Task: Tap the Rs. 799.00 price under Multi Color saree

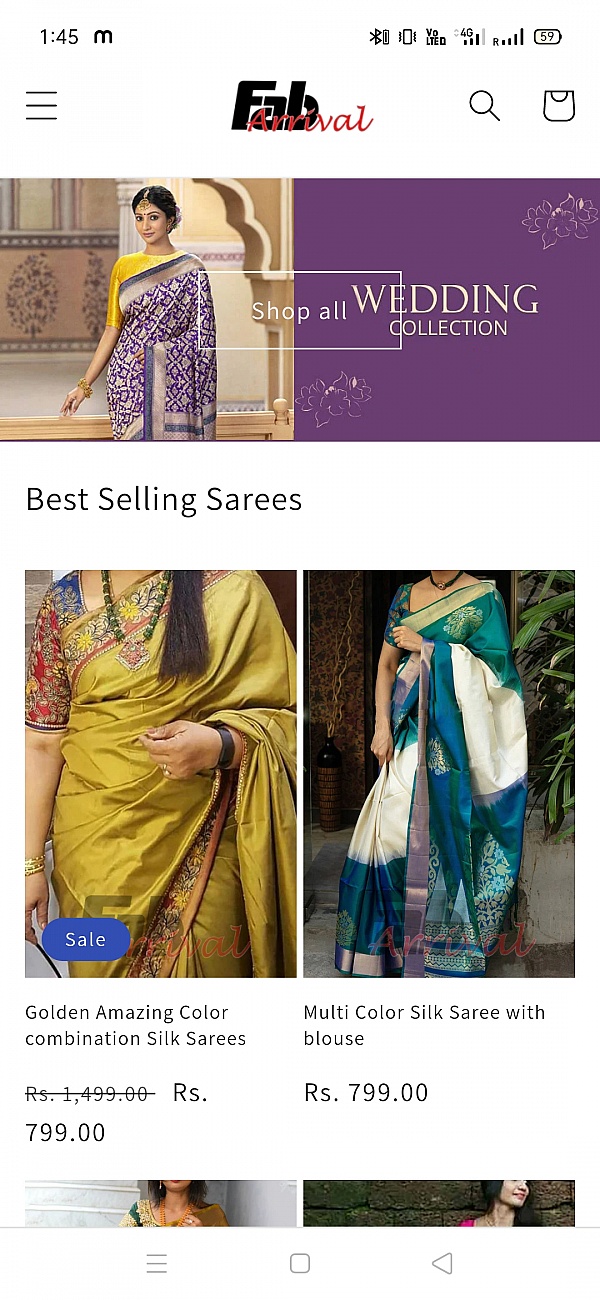Action: point(366,1093)
